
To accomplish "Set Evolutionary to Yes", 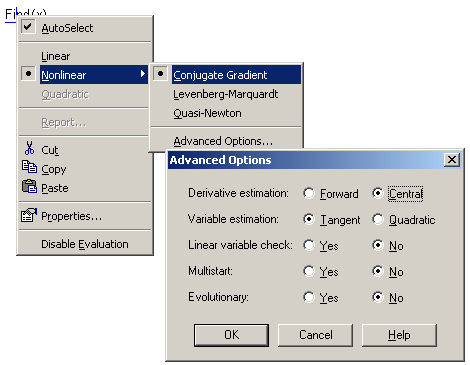I will [x=309, y=297].
